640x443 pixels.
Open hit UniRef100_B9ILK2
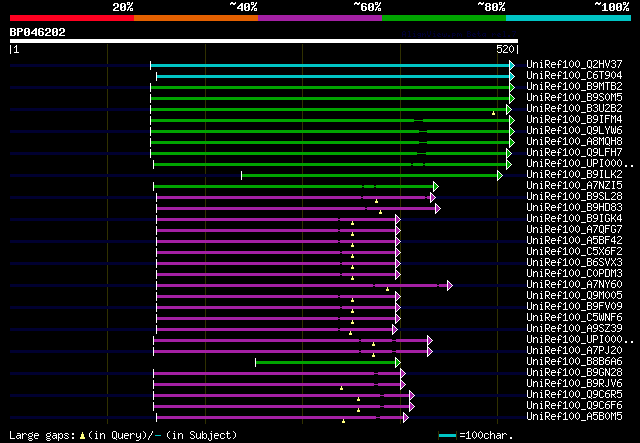(574, 174)
